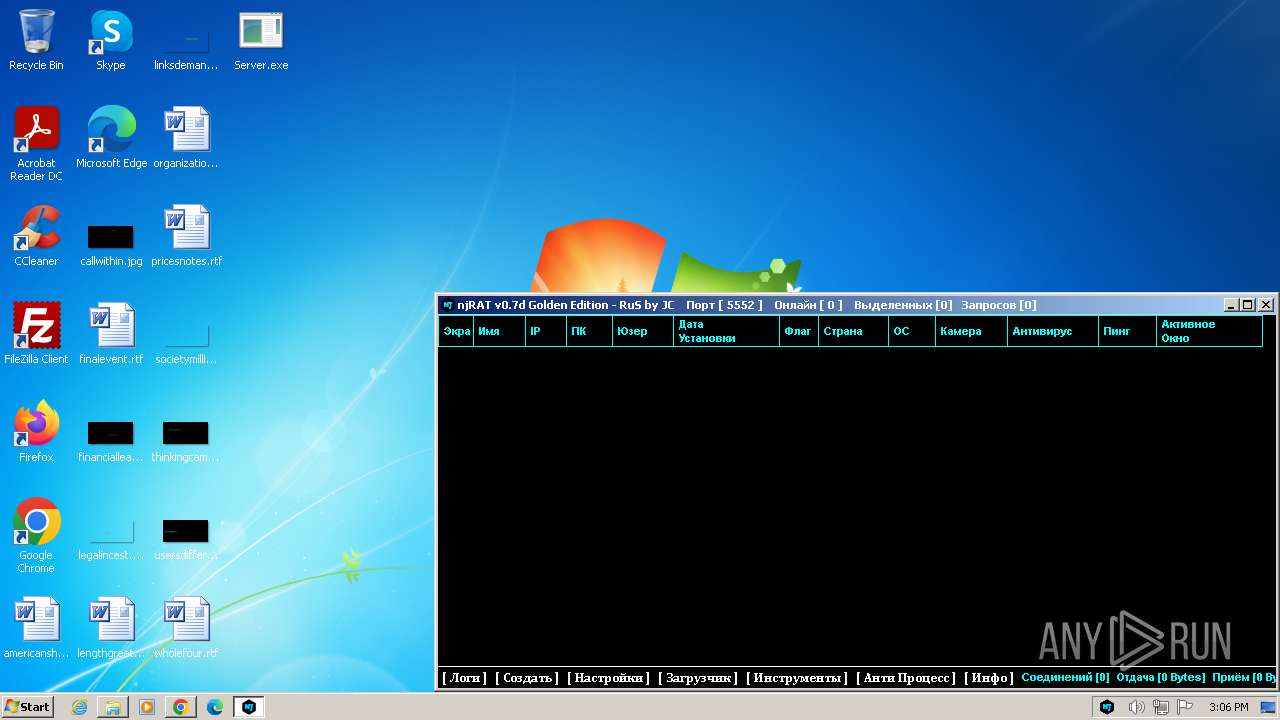Open the [ Анти Процесс ] menu
The height and width of the screenshot is (720, 1280).
[x=906, y=678]
